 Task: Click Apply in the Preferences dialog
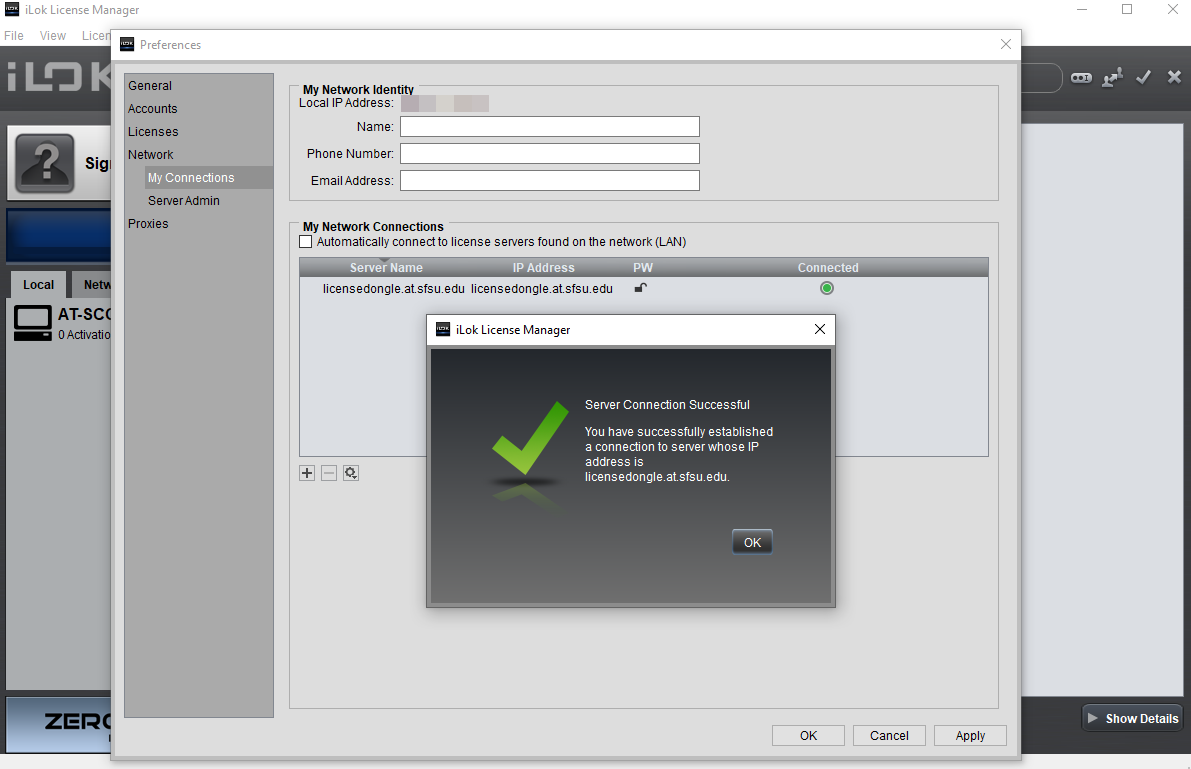(970, 736)
